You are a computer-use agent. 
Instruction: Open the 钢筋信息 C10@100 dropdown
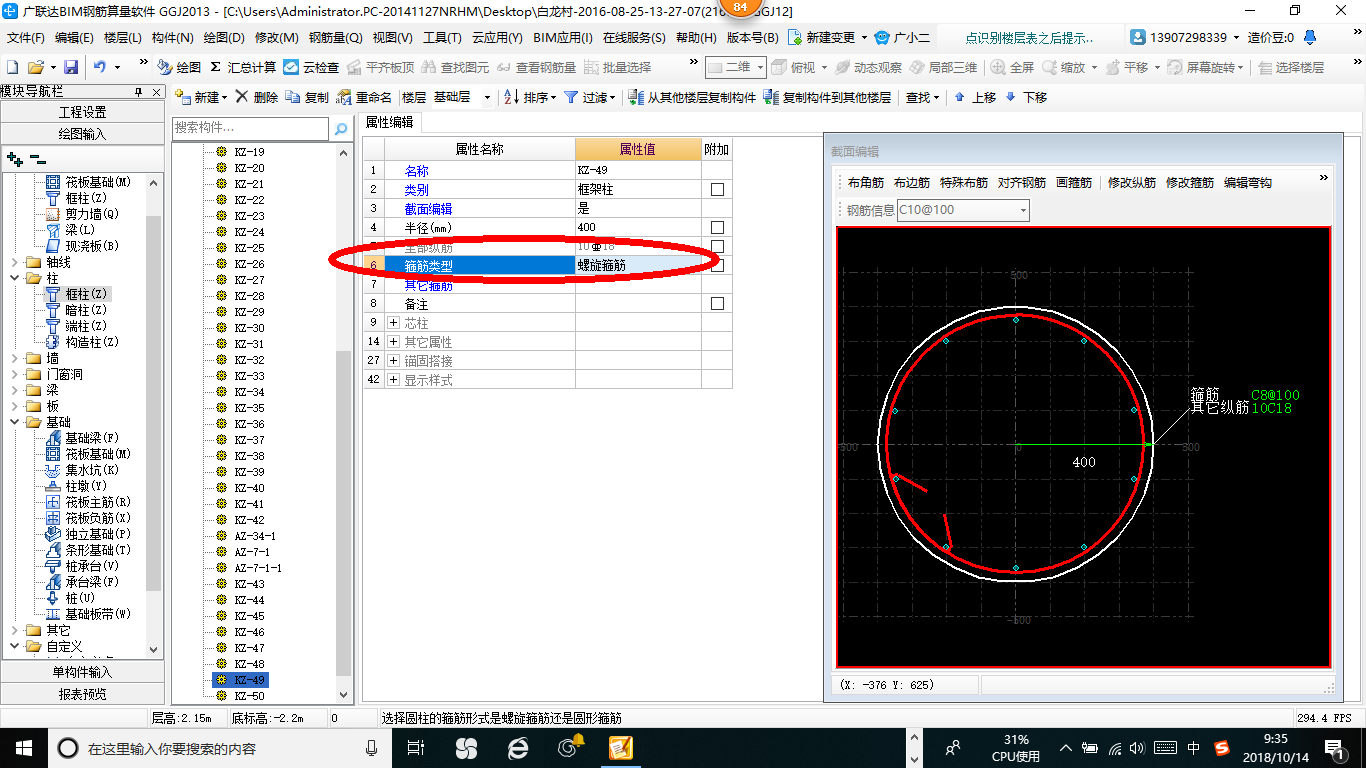[x=1023, y=210]
